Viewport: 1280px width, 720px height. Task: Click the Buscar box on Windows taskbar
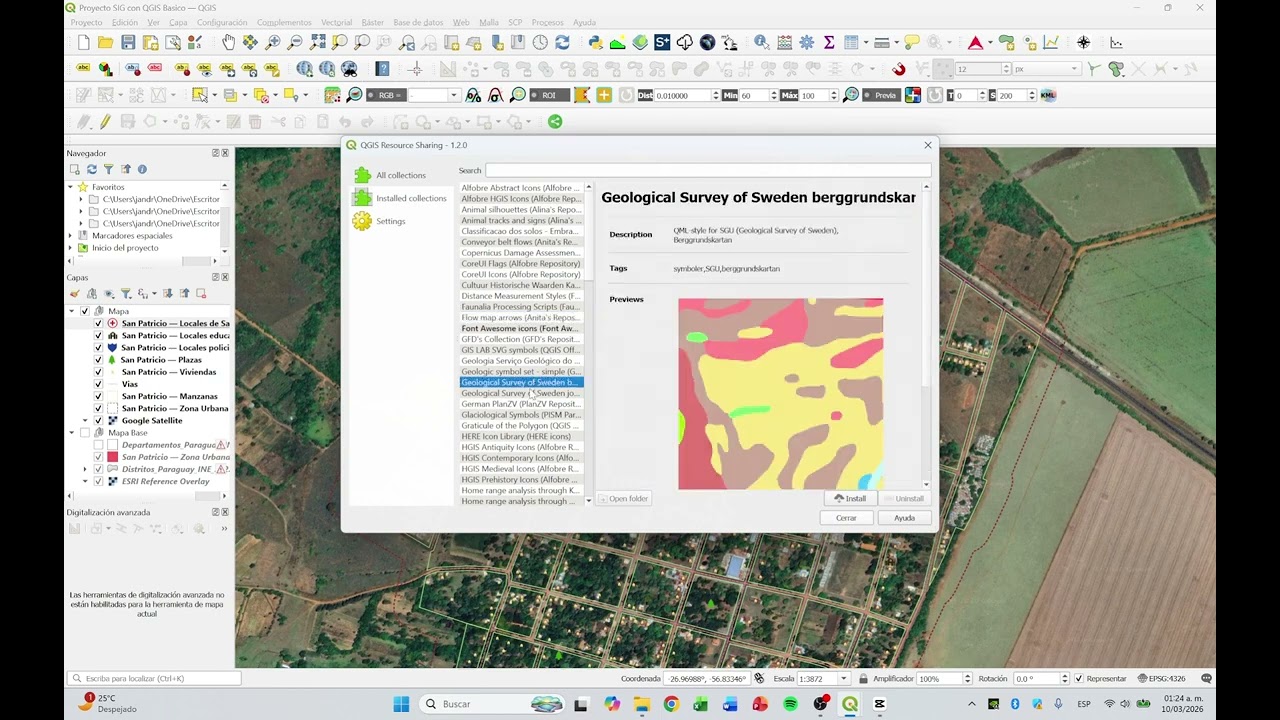[492, 704]
